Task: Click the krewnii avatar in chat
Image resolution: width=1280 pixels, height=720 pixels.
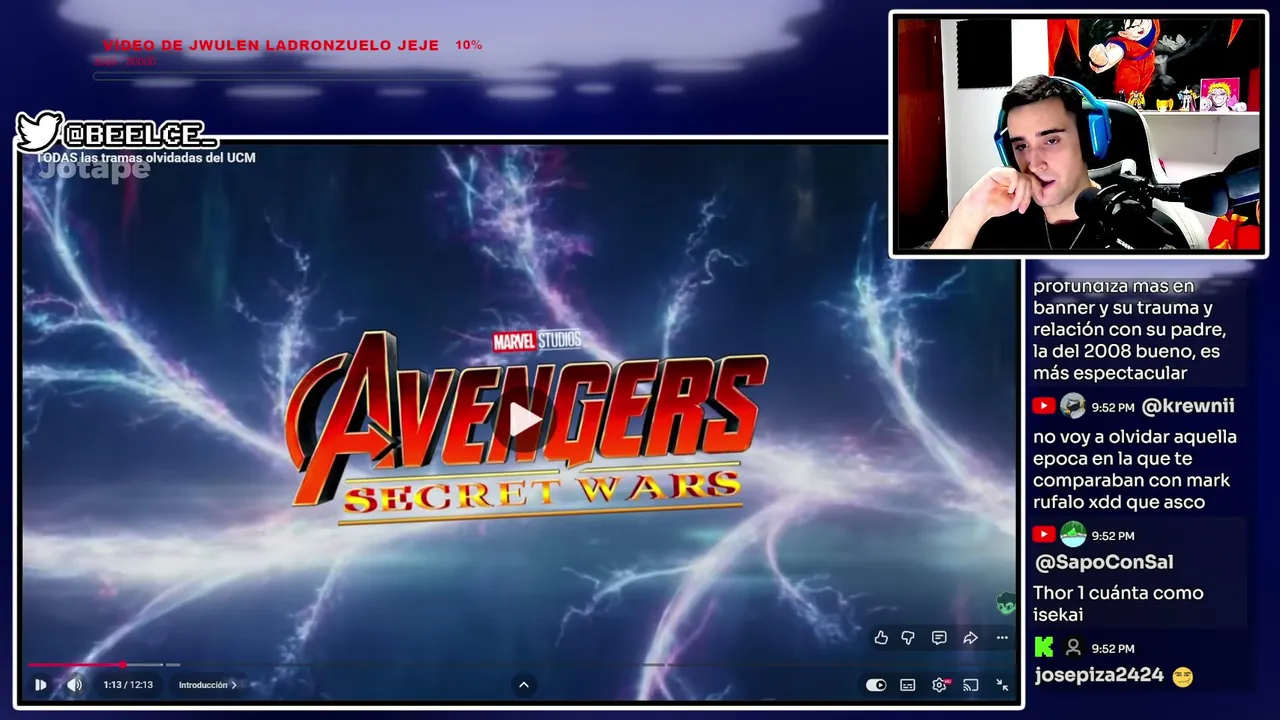Action: coord(1073,406)
